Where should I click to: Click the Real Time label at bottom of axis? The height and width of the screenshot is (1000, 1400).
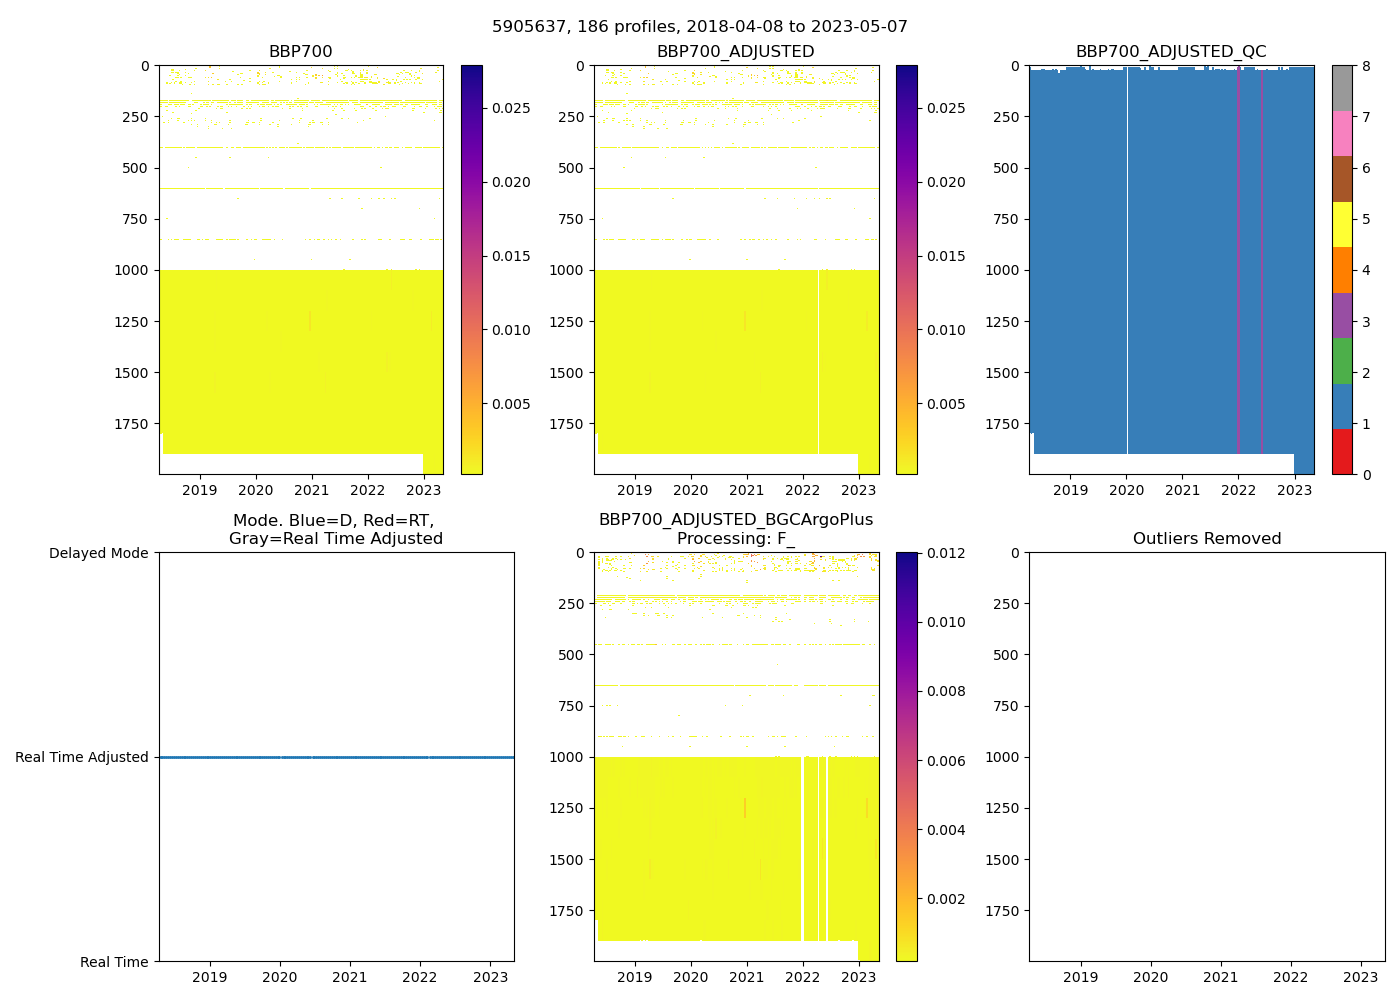point(114,962)
